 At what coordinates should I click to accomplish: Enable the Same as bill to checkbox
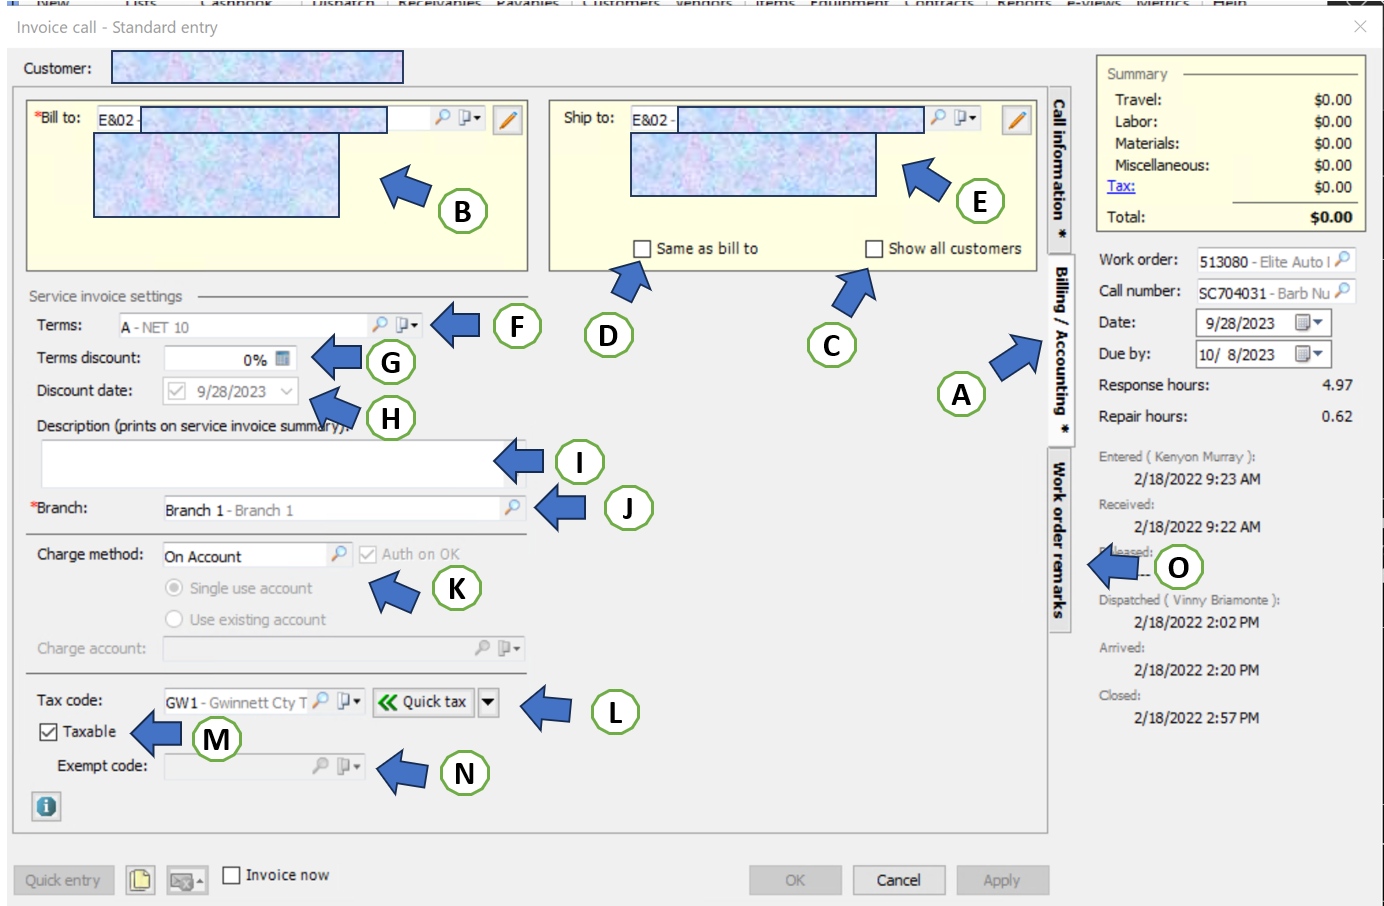(x=640, y=248)
